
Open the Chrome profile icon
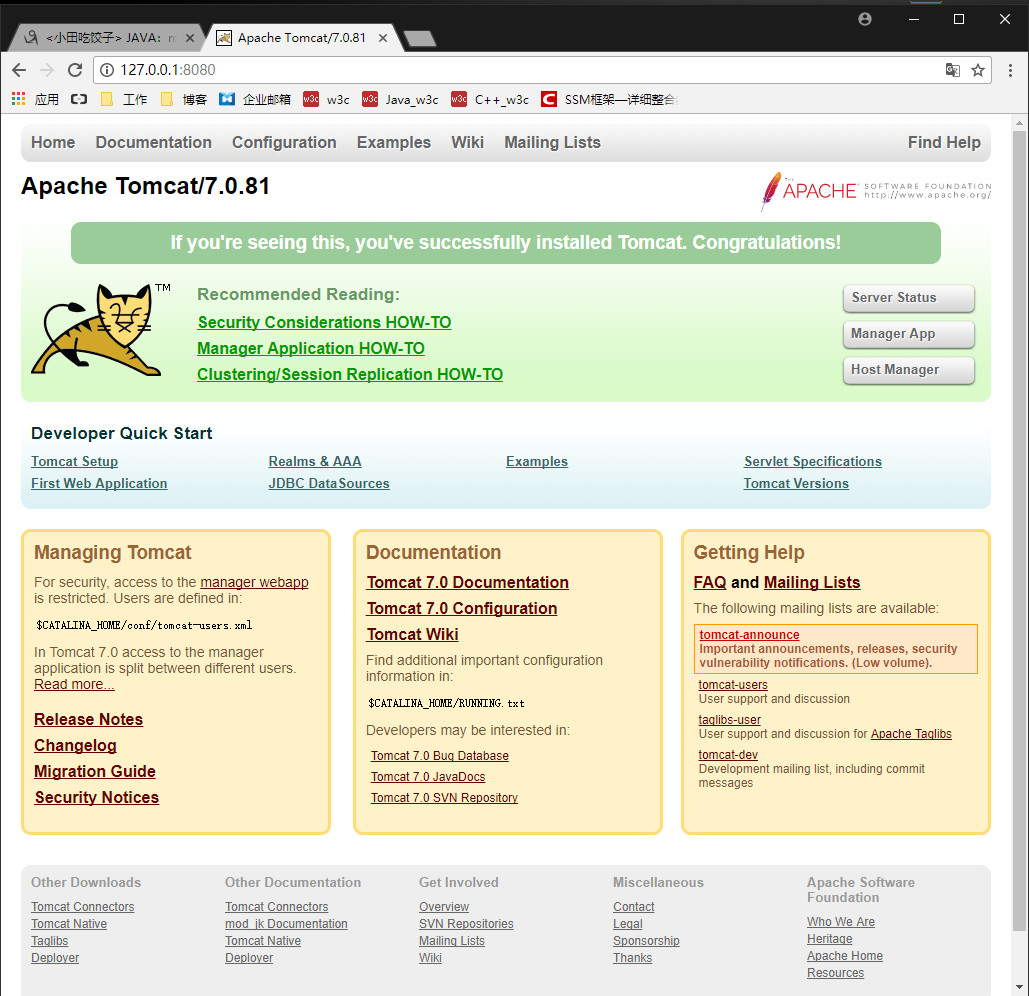865,19
